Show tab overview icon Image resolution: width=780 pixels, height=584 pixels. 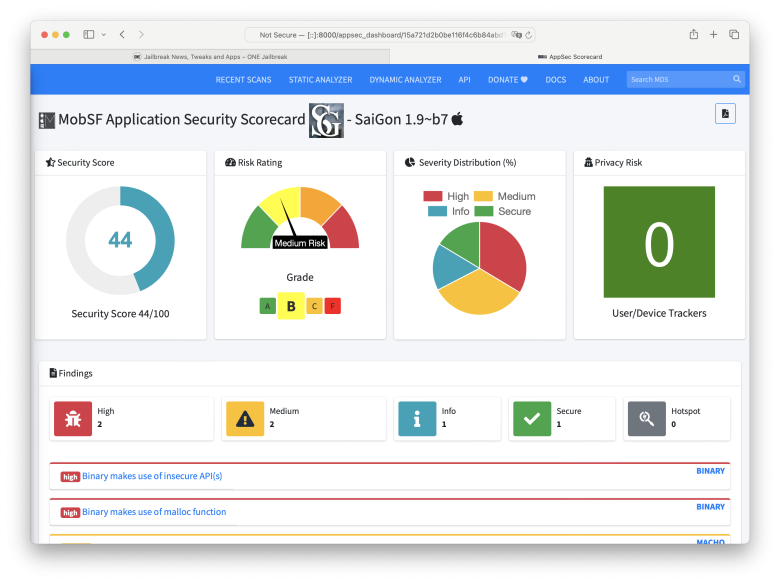point(734,34)
